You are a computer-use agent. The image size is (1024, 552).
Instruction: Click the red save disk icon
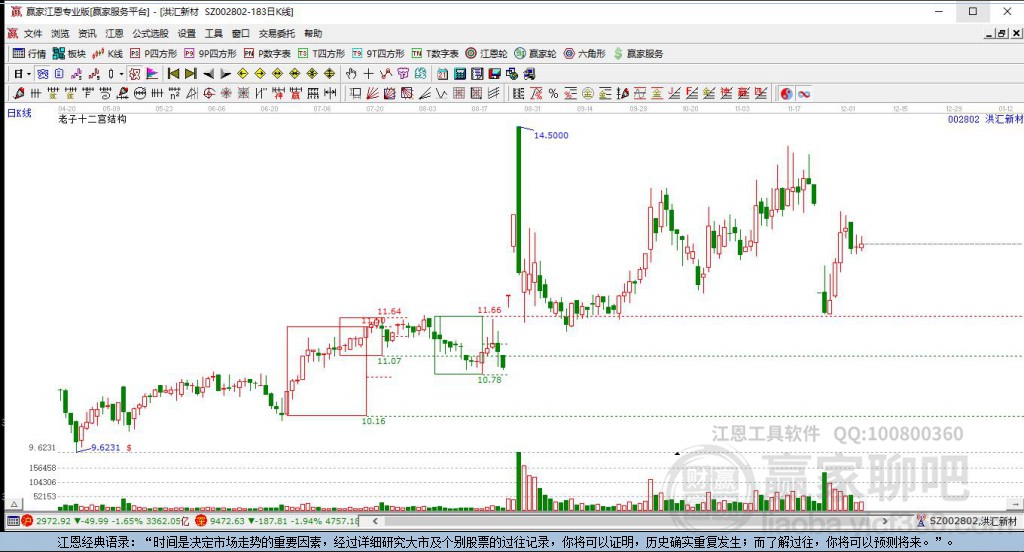pyautogui.click(x=494, y=74)
